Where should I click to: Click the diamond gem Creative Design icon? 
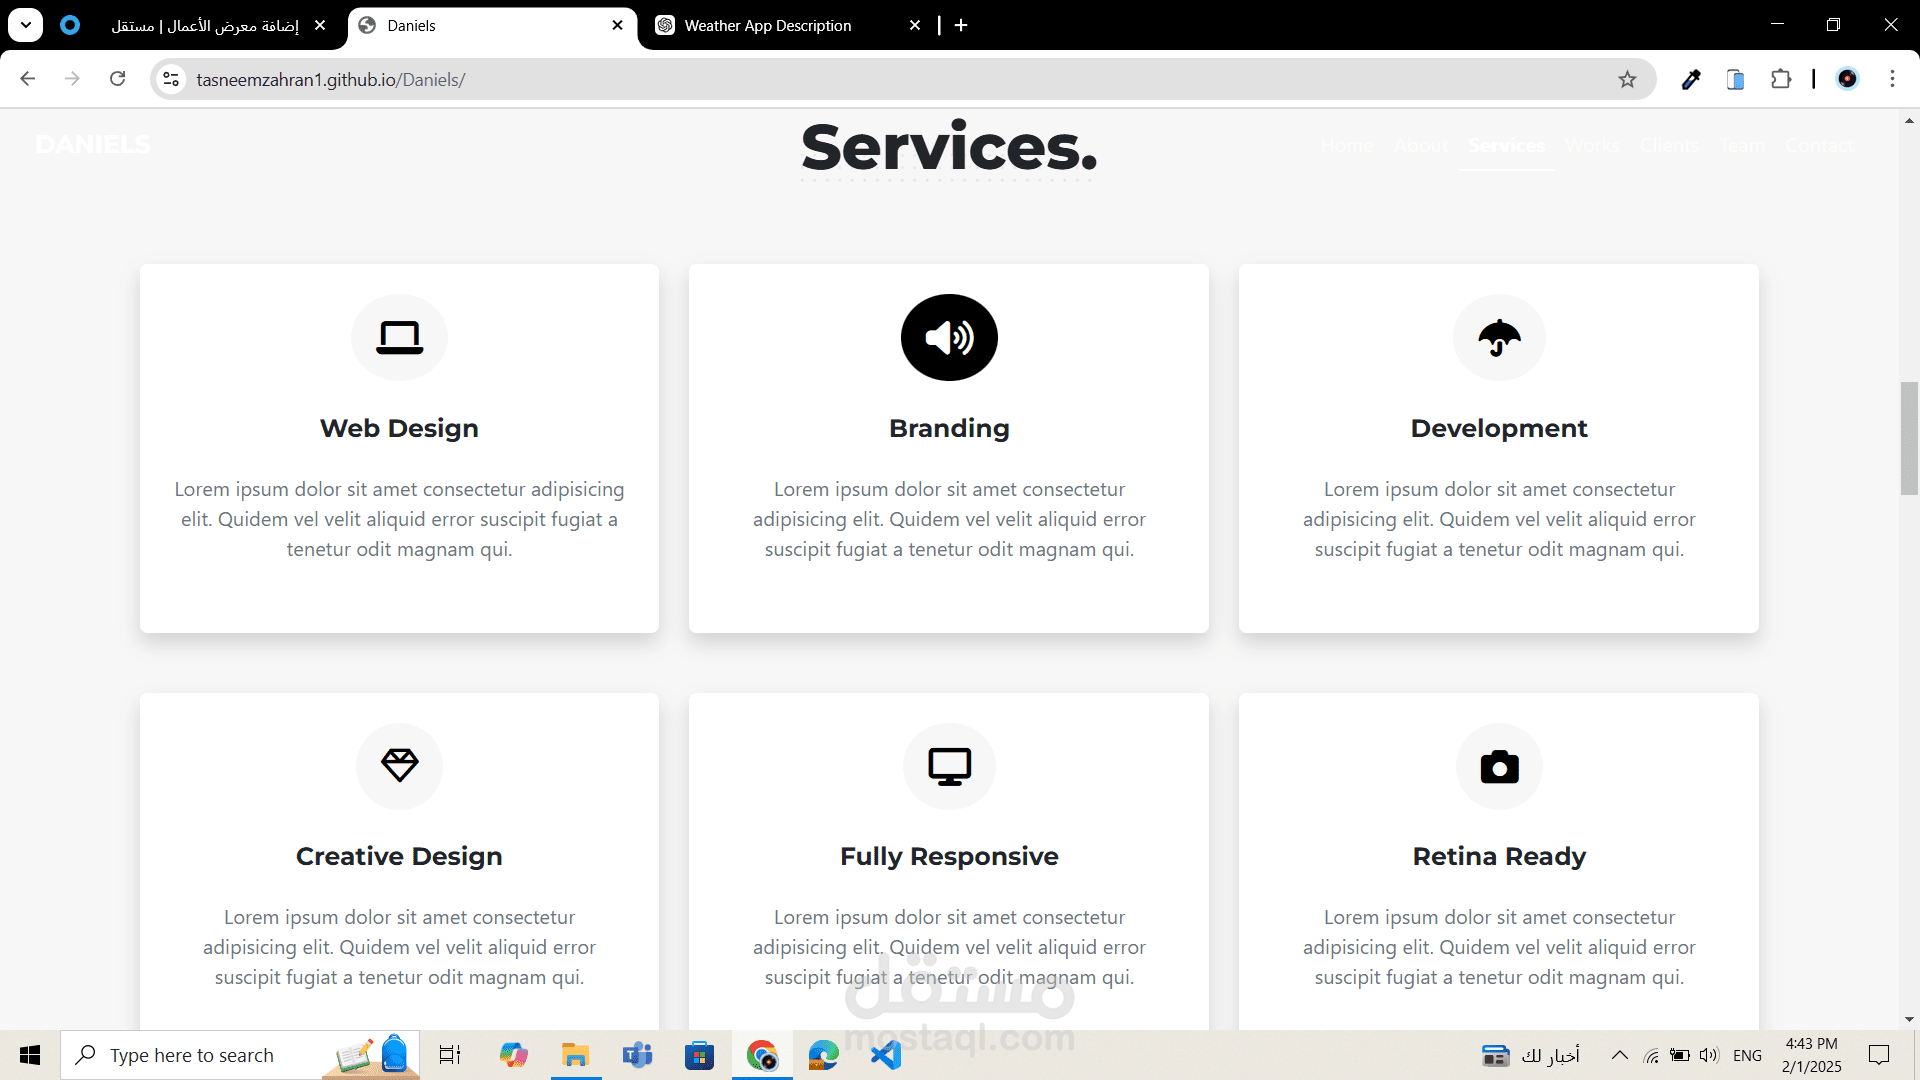coord(399,766)
